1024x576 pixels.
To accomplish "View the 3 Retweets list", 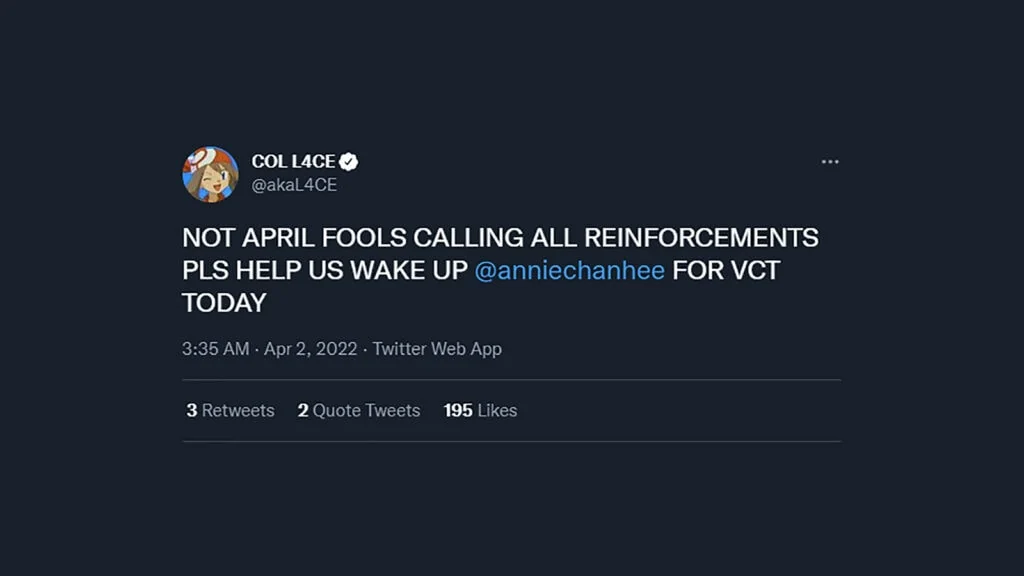I will coord(230,410).
